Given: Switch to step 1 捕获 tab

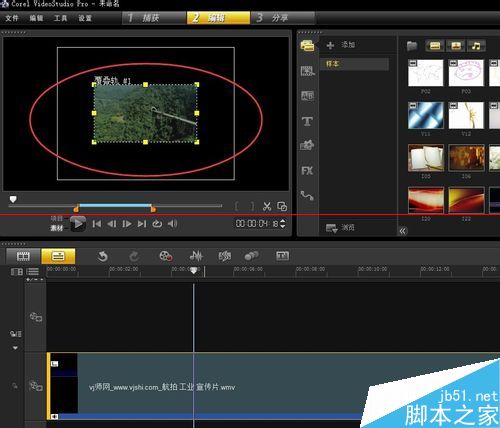Looking at the screenshot, I should point(153,18).
